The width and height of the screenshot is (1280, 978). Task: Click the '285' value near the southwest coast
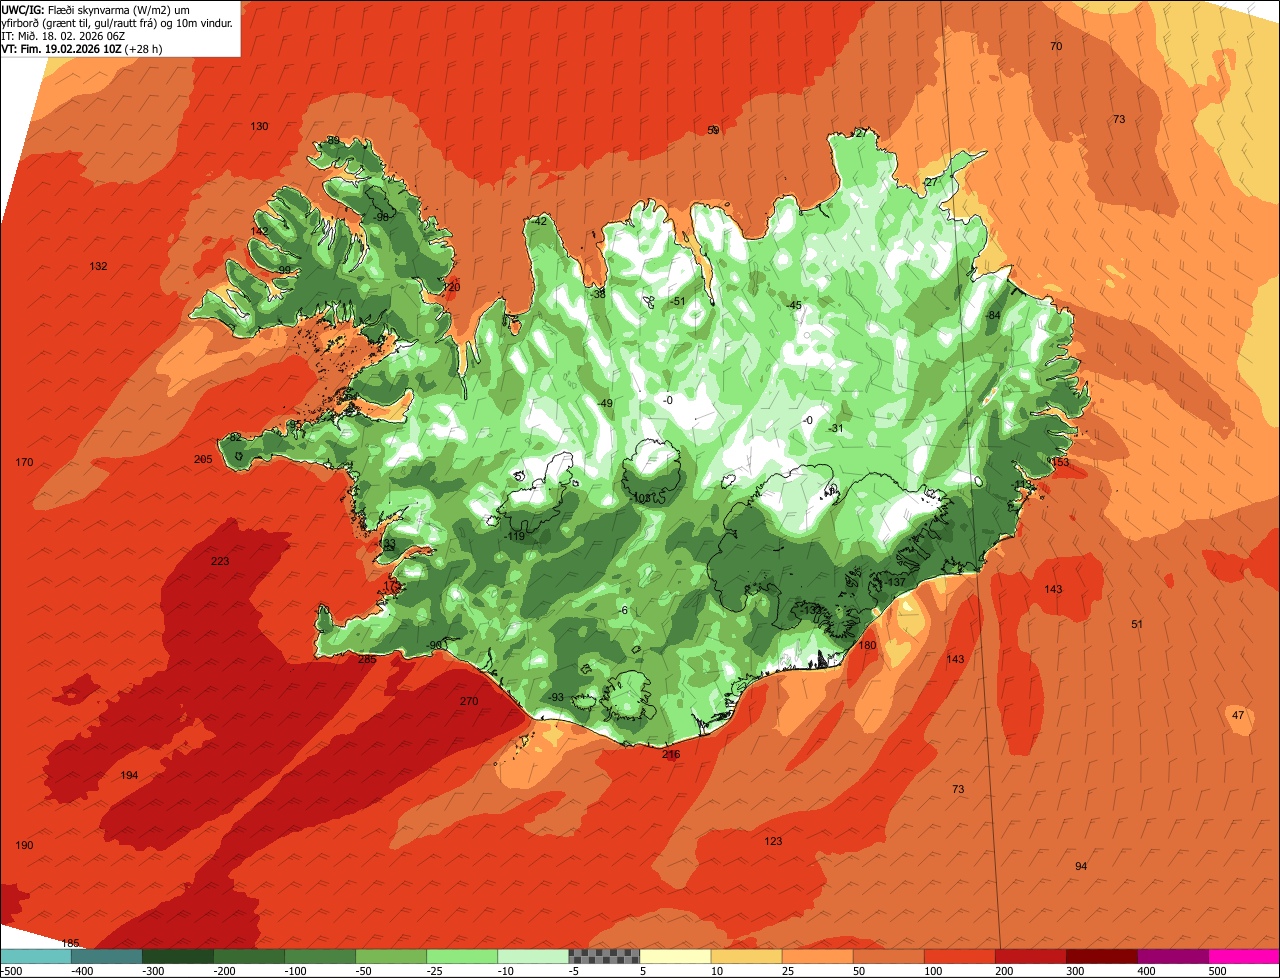click(367, 659)
